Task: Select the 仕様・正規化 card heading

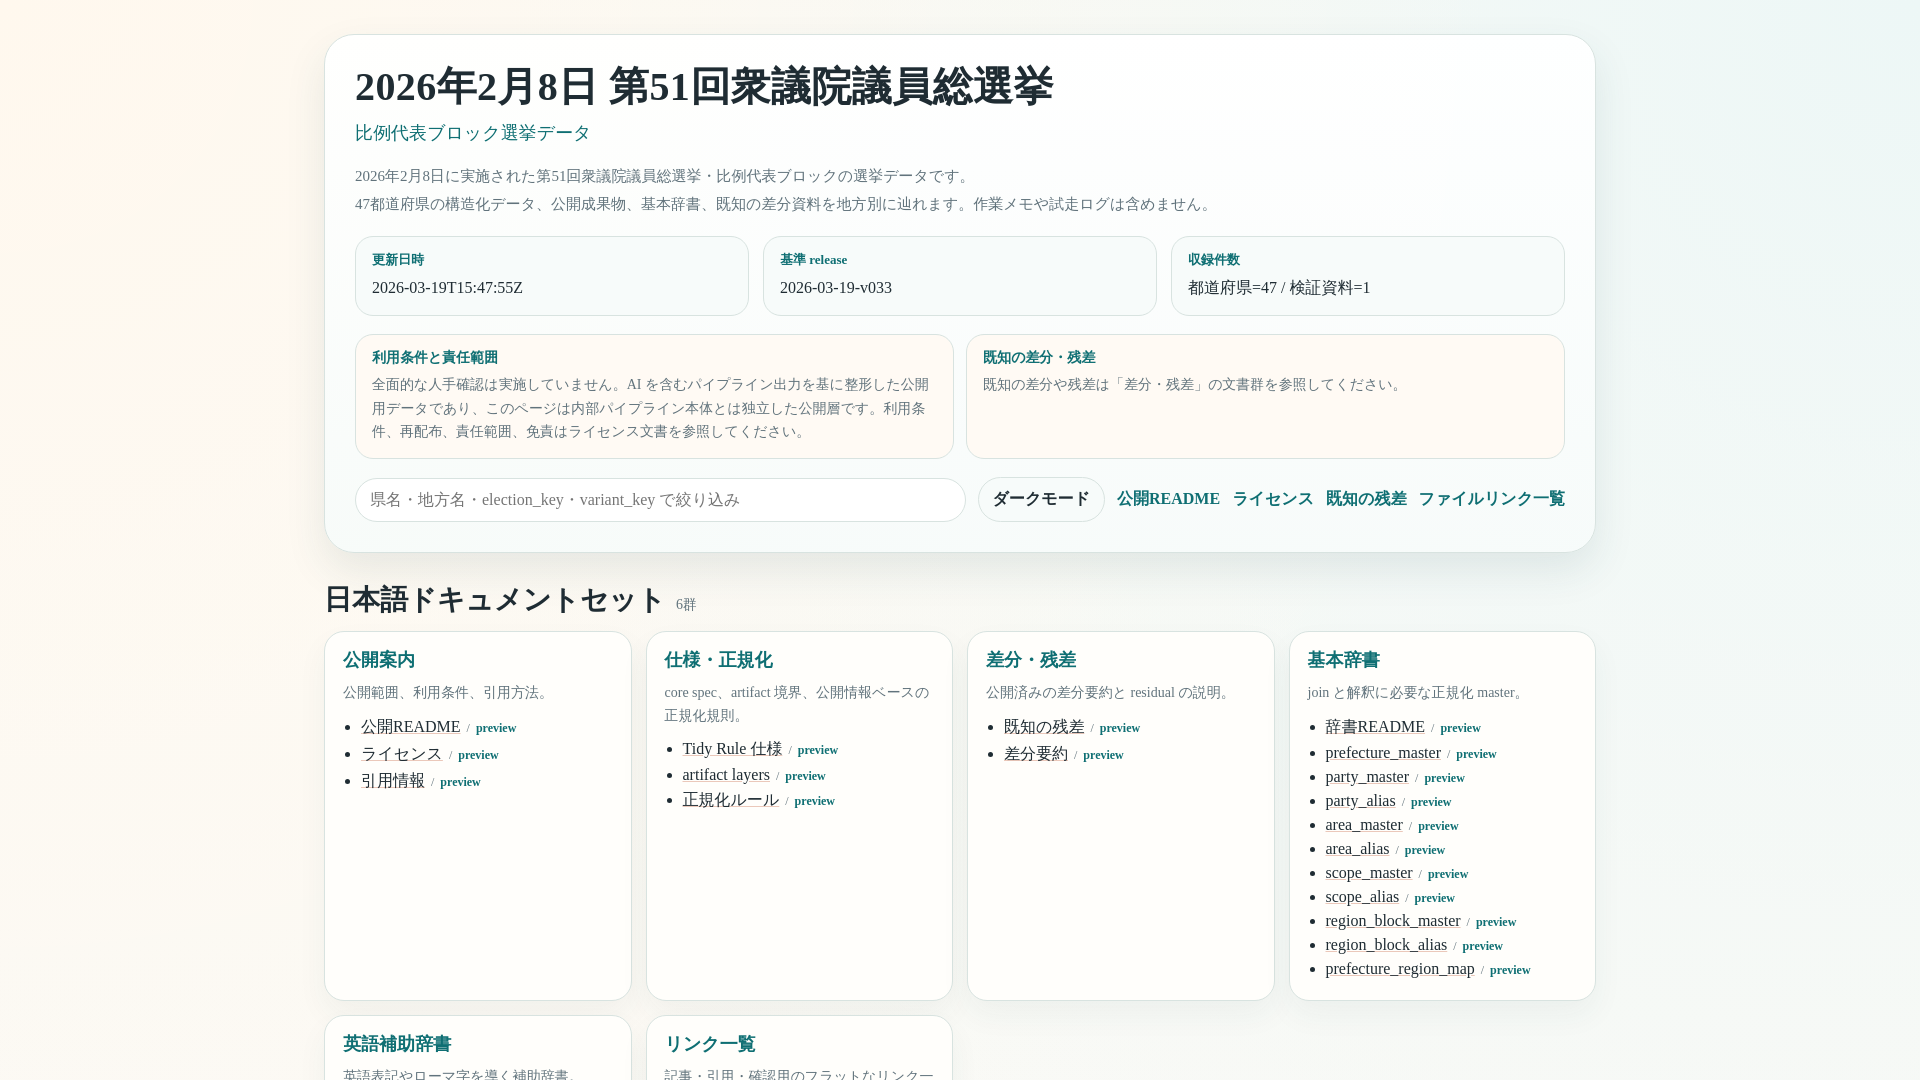Action: pos(718,660)
